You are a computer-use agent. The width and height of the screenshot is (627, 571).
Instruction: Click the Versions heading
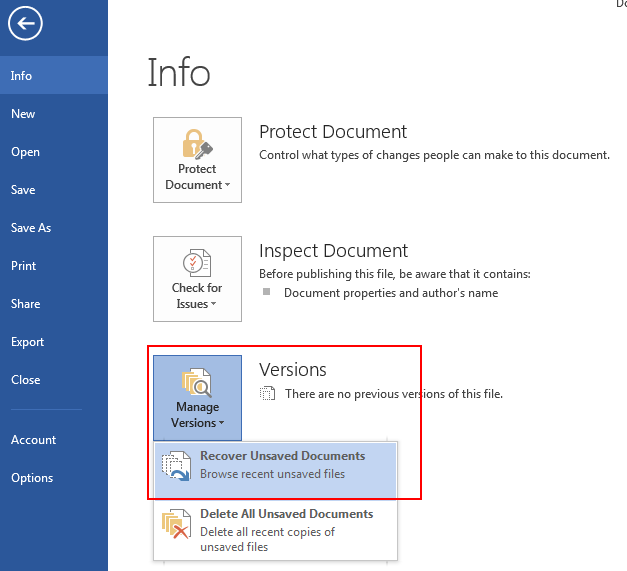click(293, 369)
